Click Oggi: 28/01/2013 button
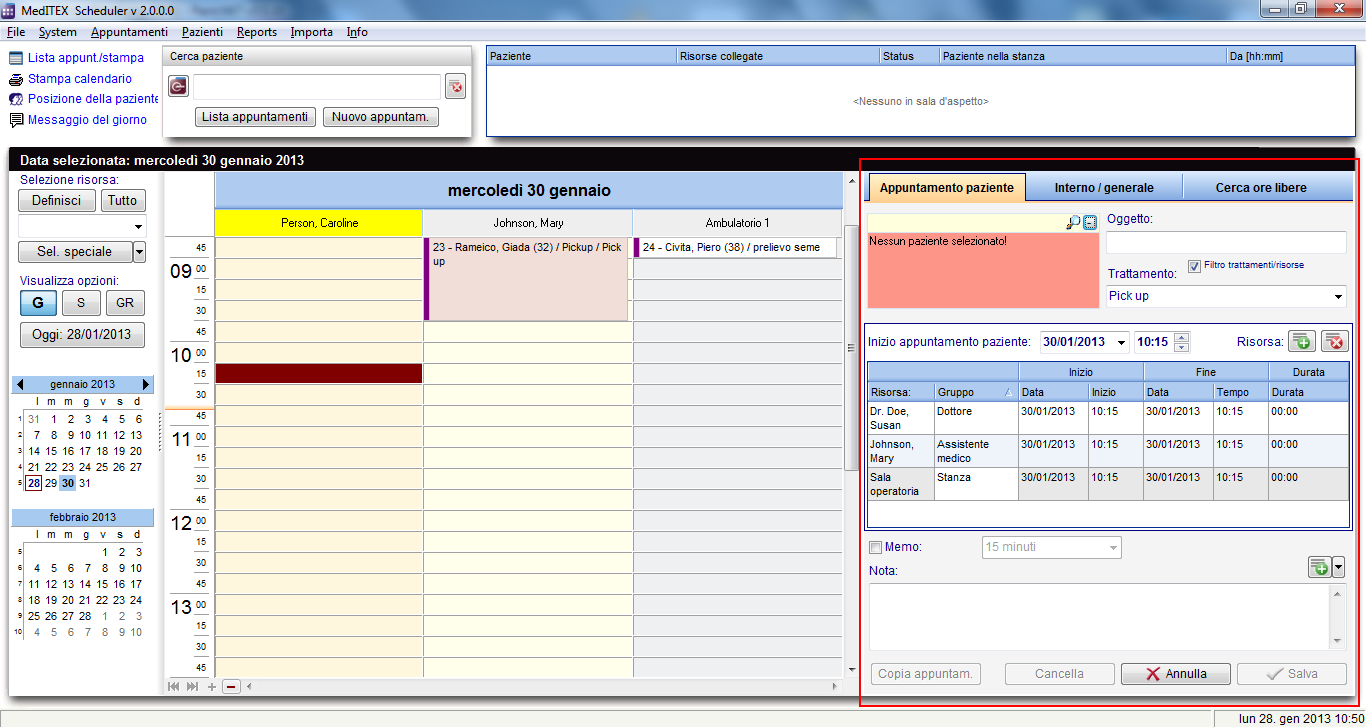Viewport: 1366px width, 728px height. click(82, 335)
